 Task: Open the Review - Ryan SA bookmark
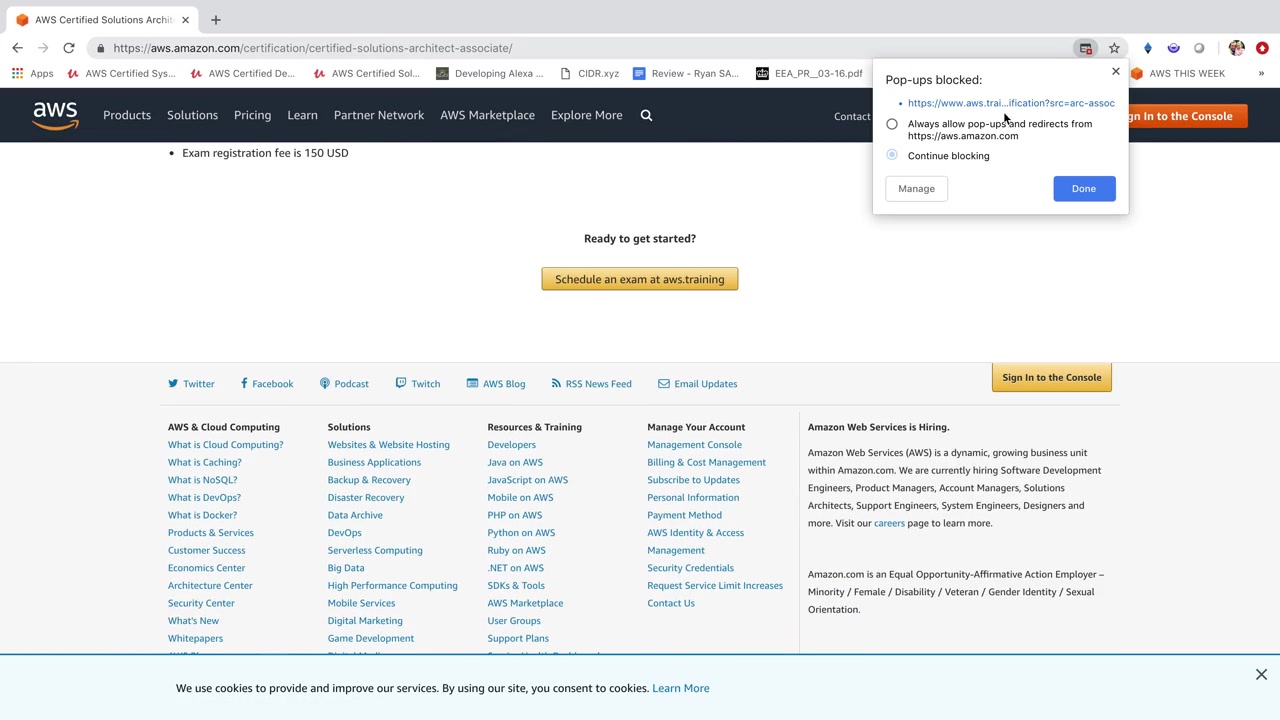click(686, 73)
